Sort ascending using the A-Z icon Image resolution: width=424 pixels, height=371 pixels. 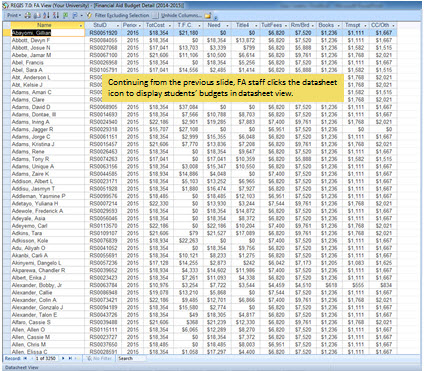click(46, 15)
